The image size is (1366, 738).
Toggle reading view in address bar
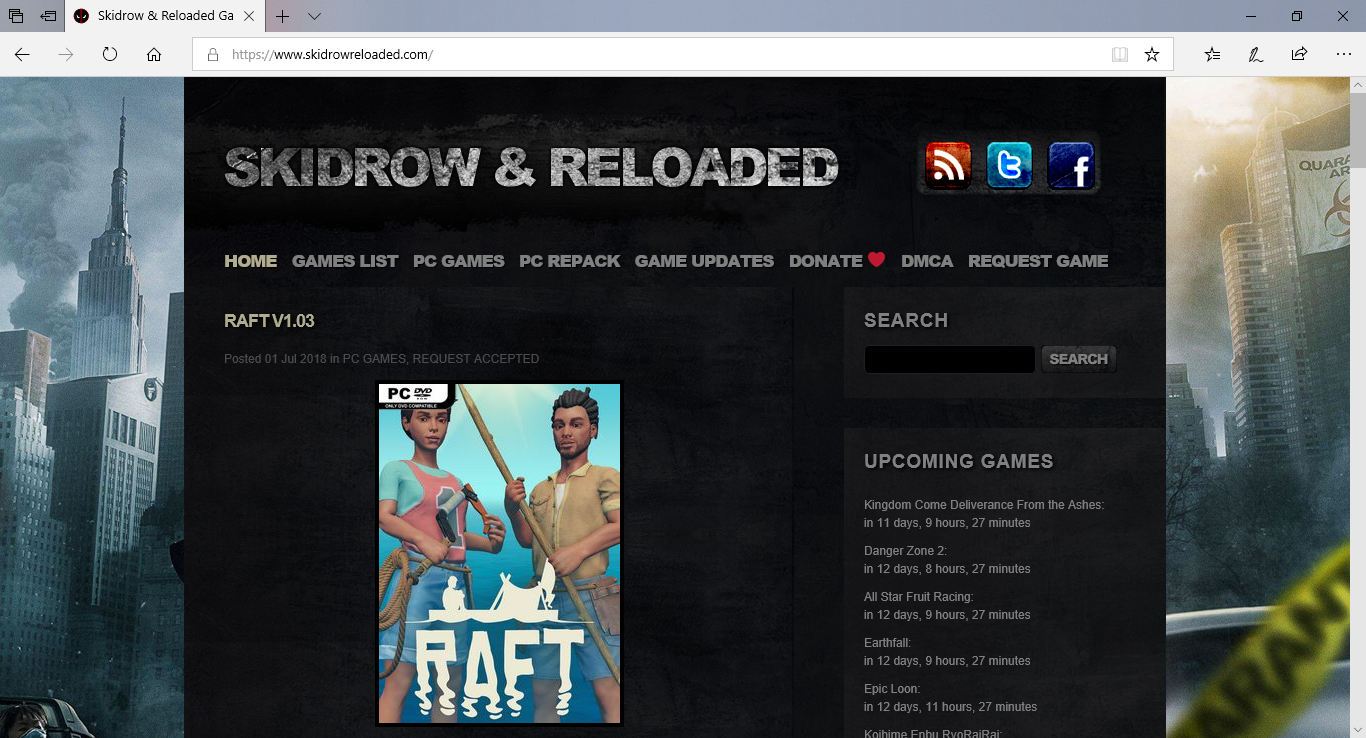point(1120,54)
